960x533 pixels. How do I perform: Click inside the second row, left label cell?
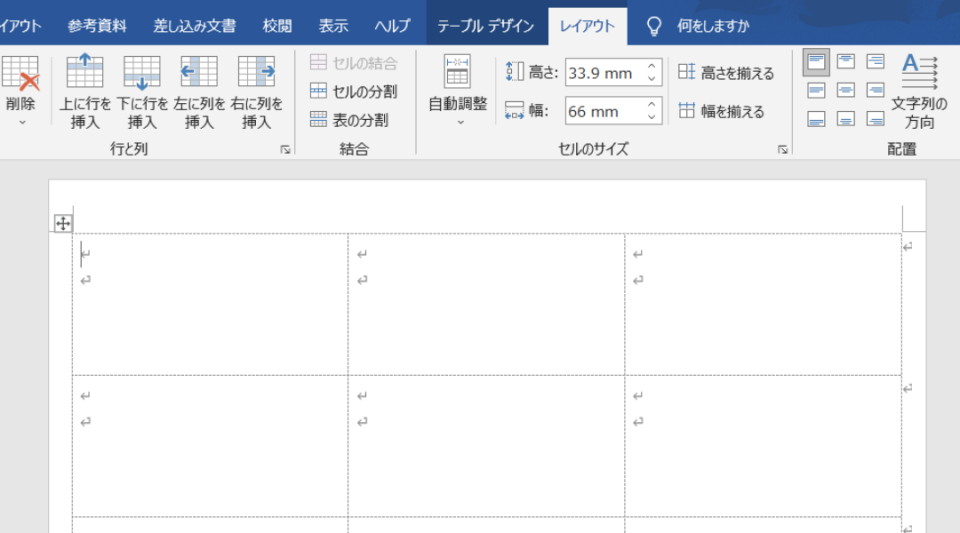pos(210,446)
